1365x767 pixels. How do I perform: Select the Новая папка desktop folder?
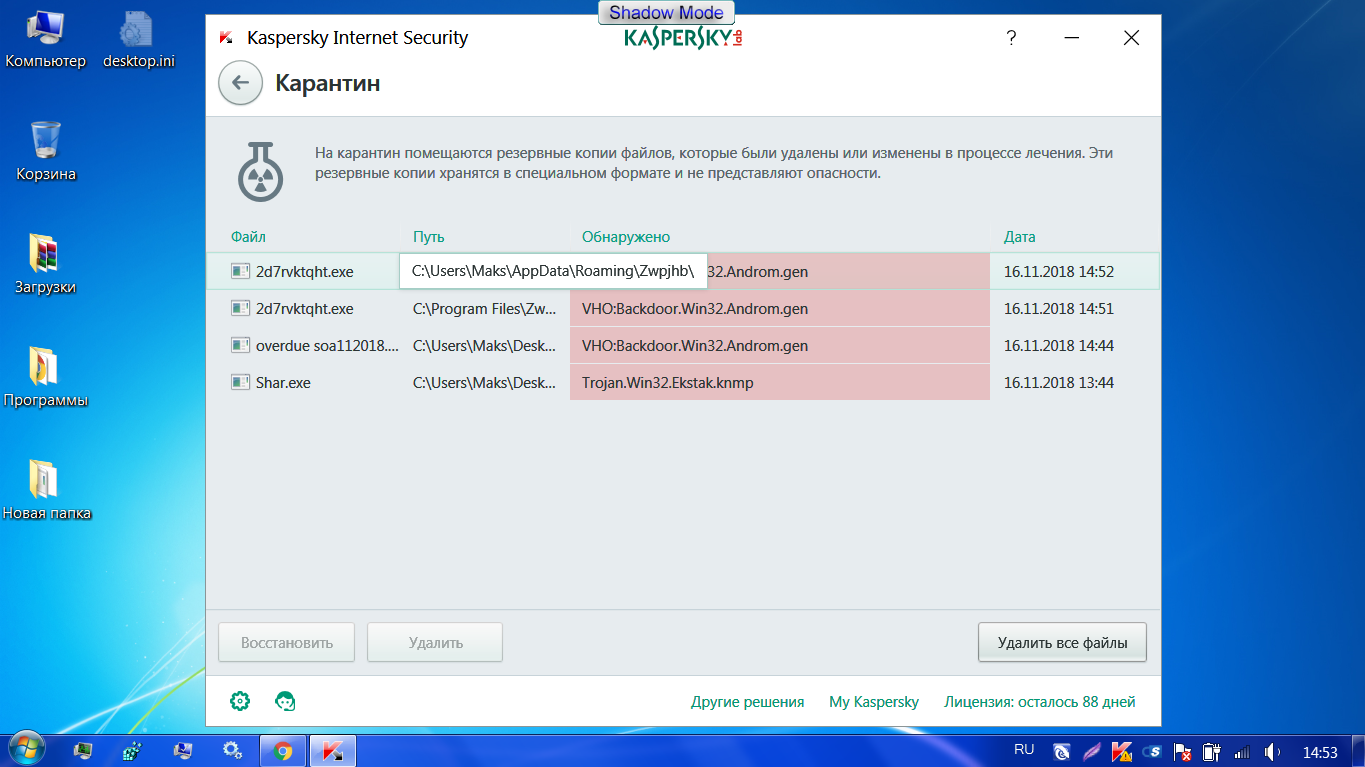[x=46, y=491]
